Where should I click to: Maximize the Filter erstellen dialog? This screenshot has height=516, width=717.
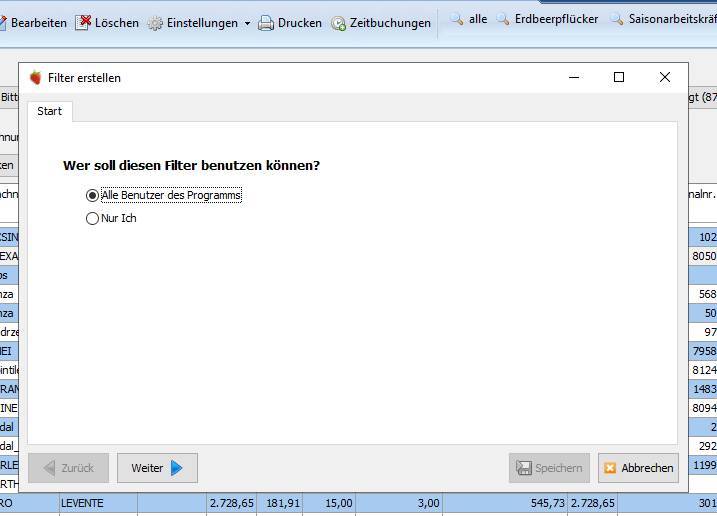[619, 77]
